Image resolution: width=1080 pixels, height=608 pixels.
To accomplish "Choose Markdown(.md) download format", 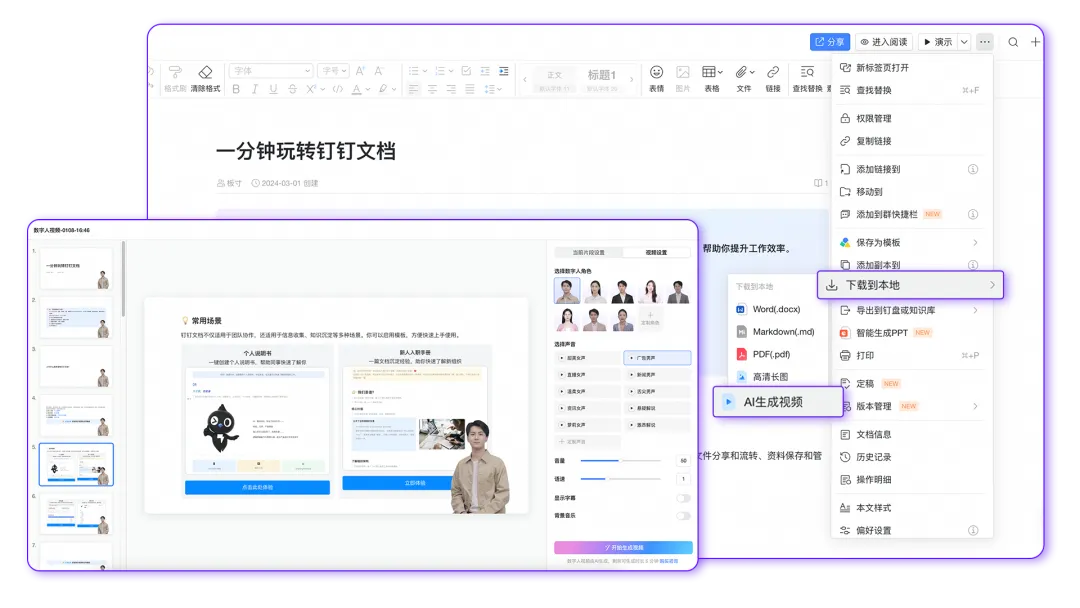I will point(777,332).
